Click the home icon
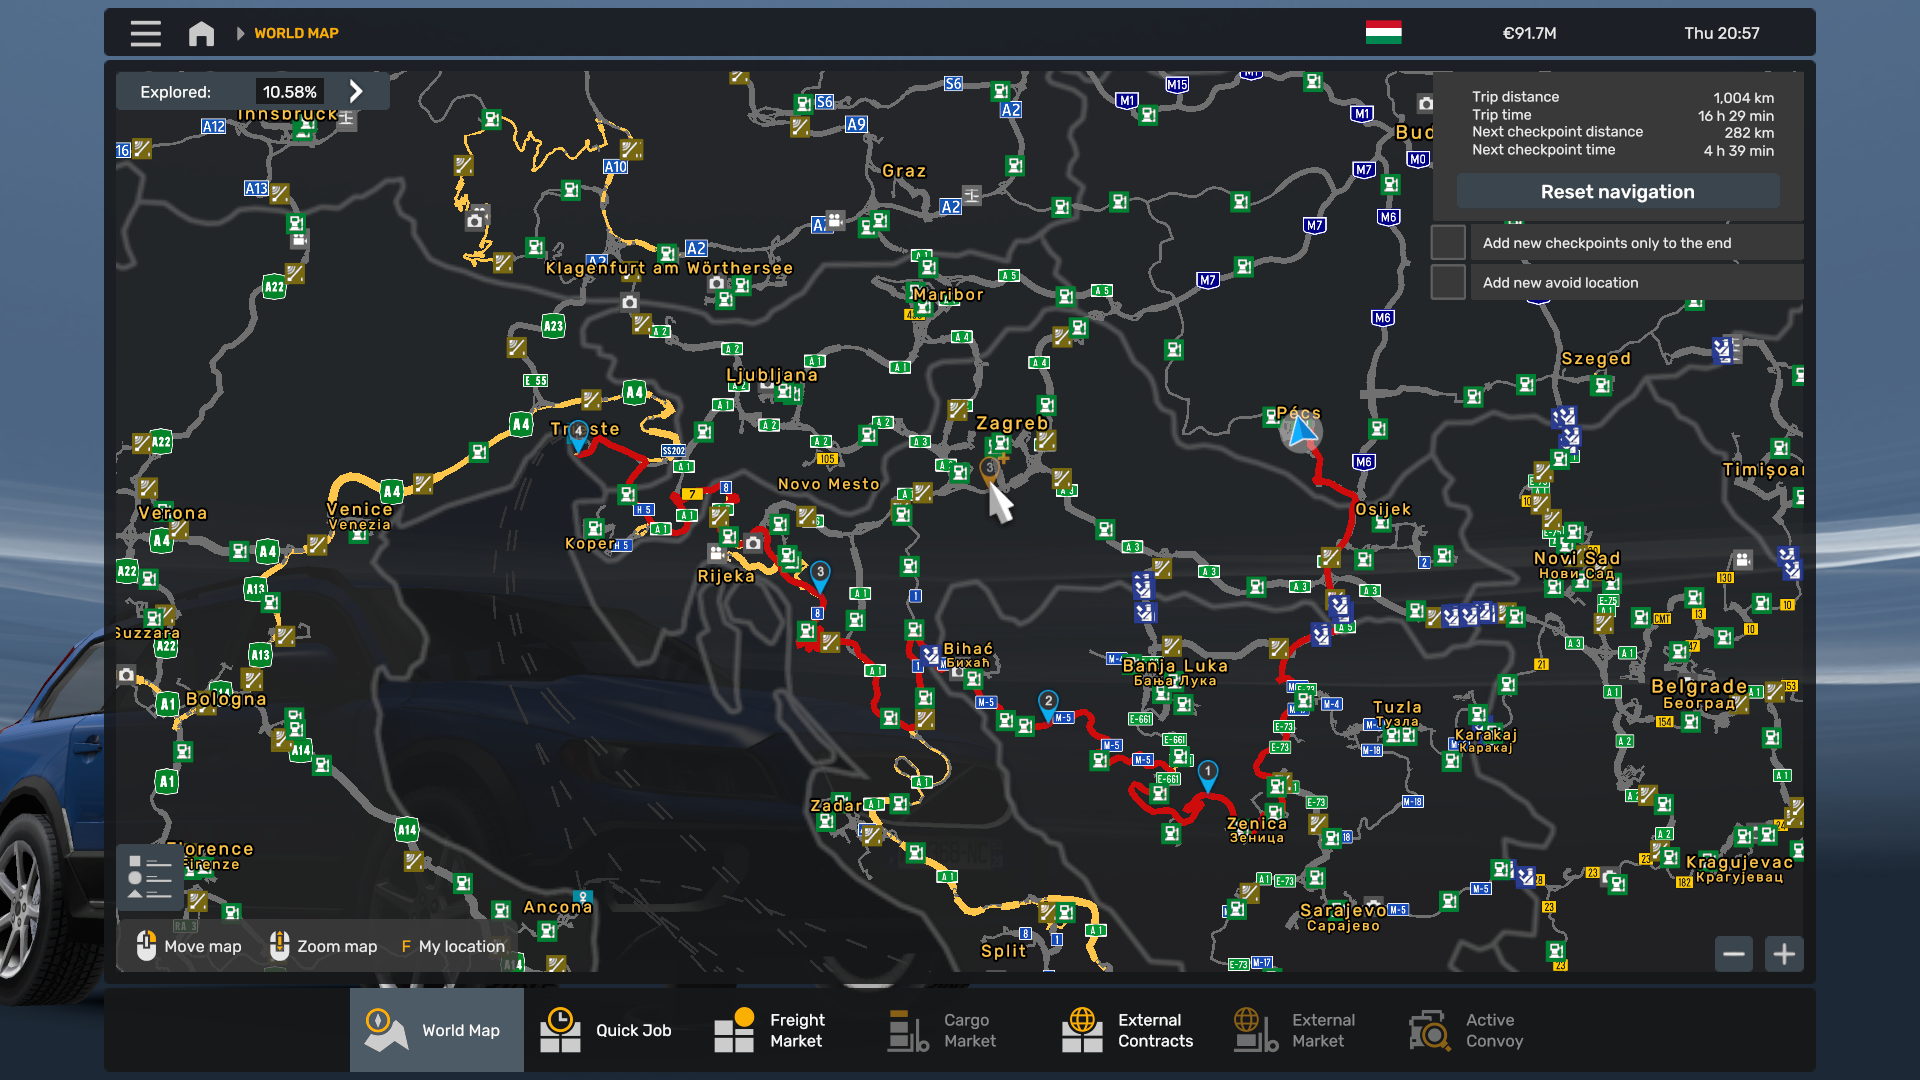1920x1080 pixels. coord(201,33)
